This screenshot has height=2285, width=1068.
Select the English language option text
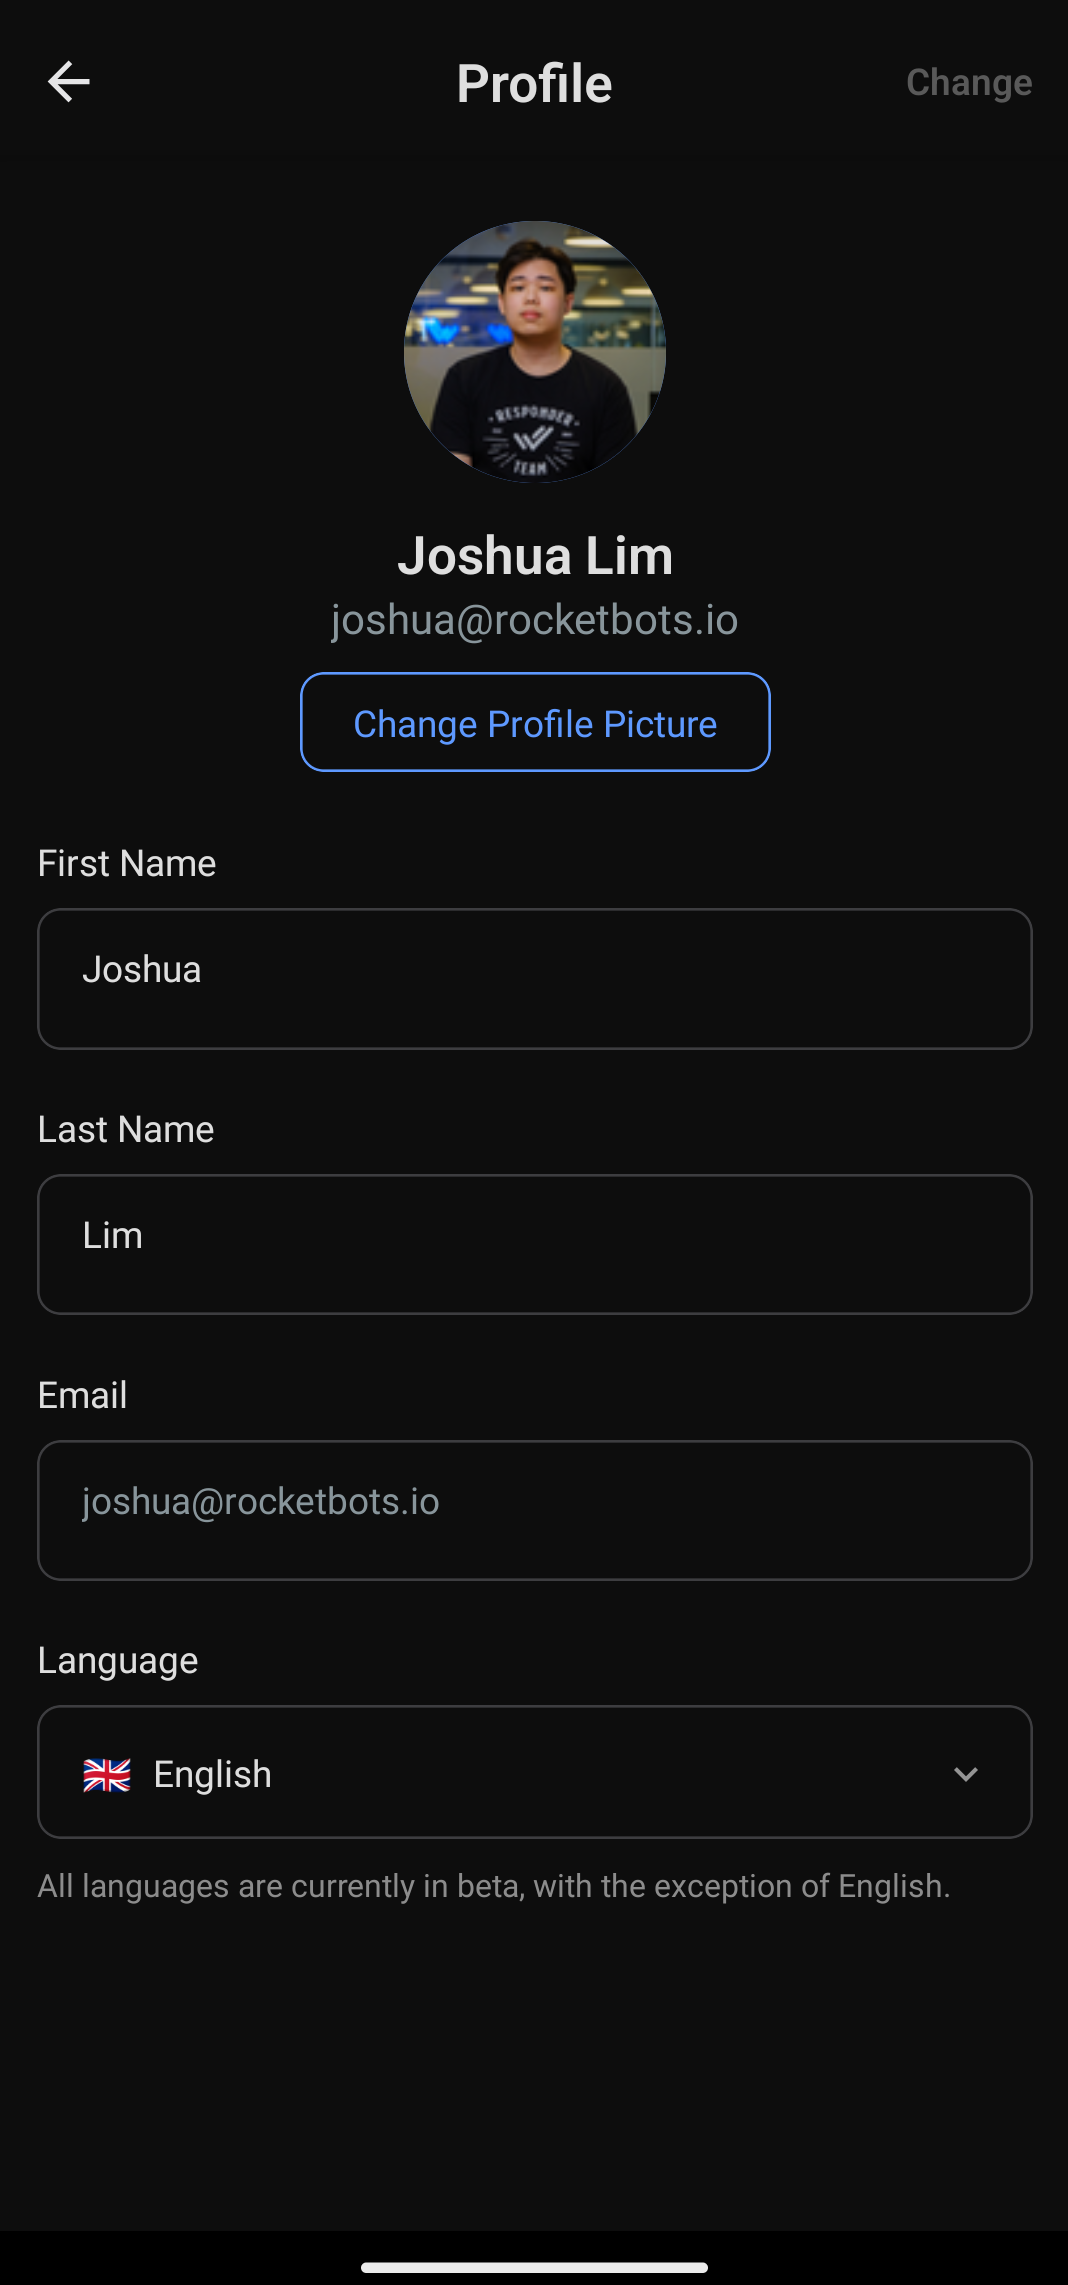tap(212, 1775)
